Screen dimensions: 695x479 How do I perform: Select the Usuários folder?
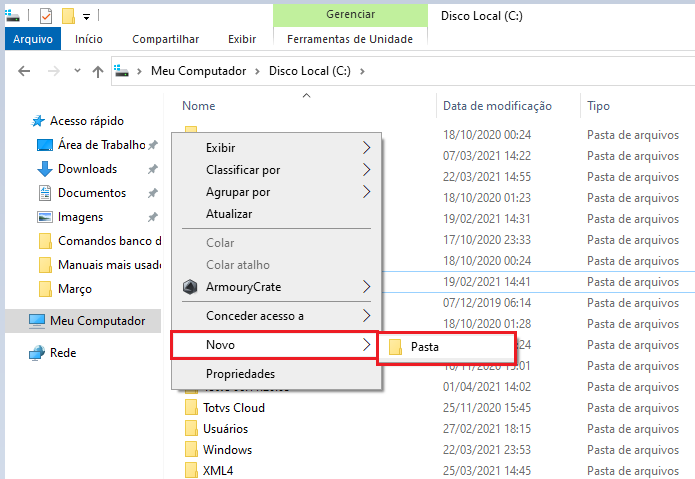[x=225, y=429]
